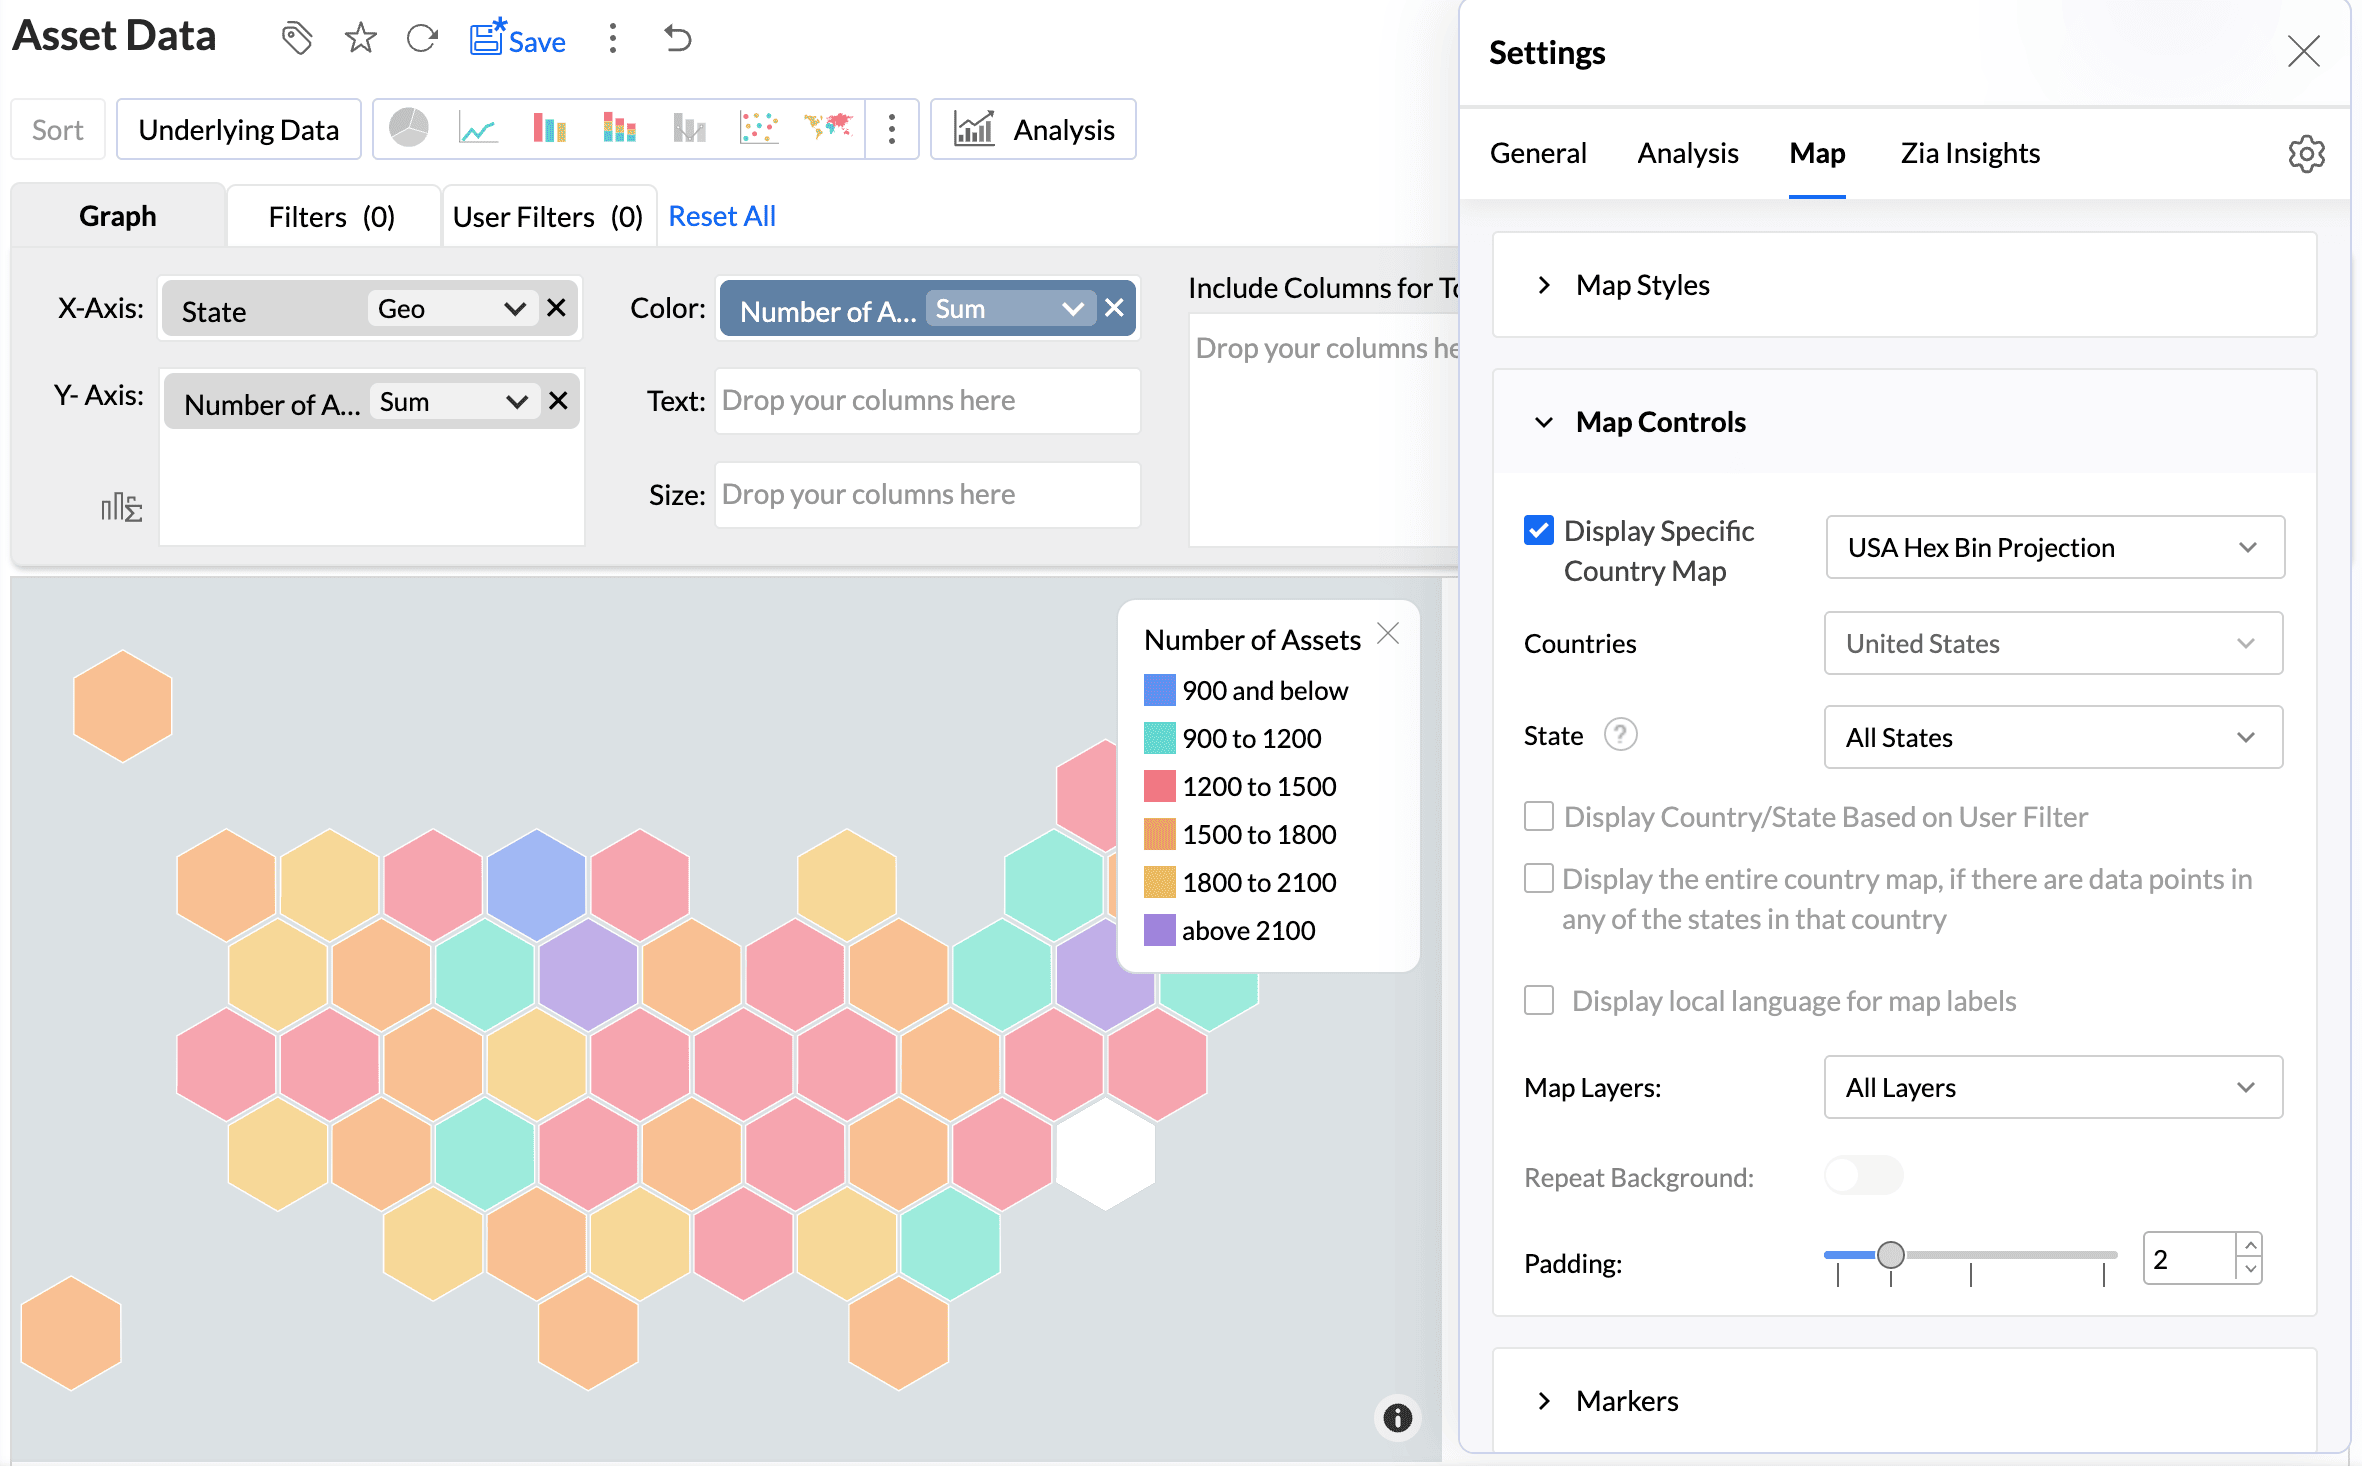Close the Number of Assets legend
The height and width of the screenshot is (1466, 2362).
point(1388,633)
